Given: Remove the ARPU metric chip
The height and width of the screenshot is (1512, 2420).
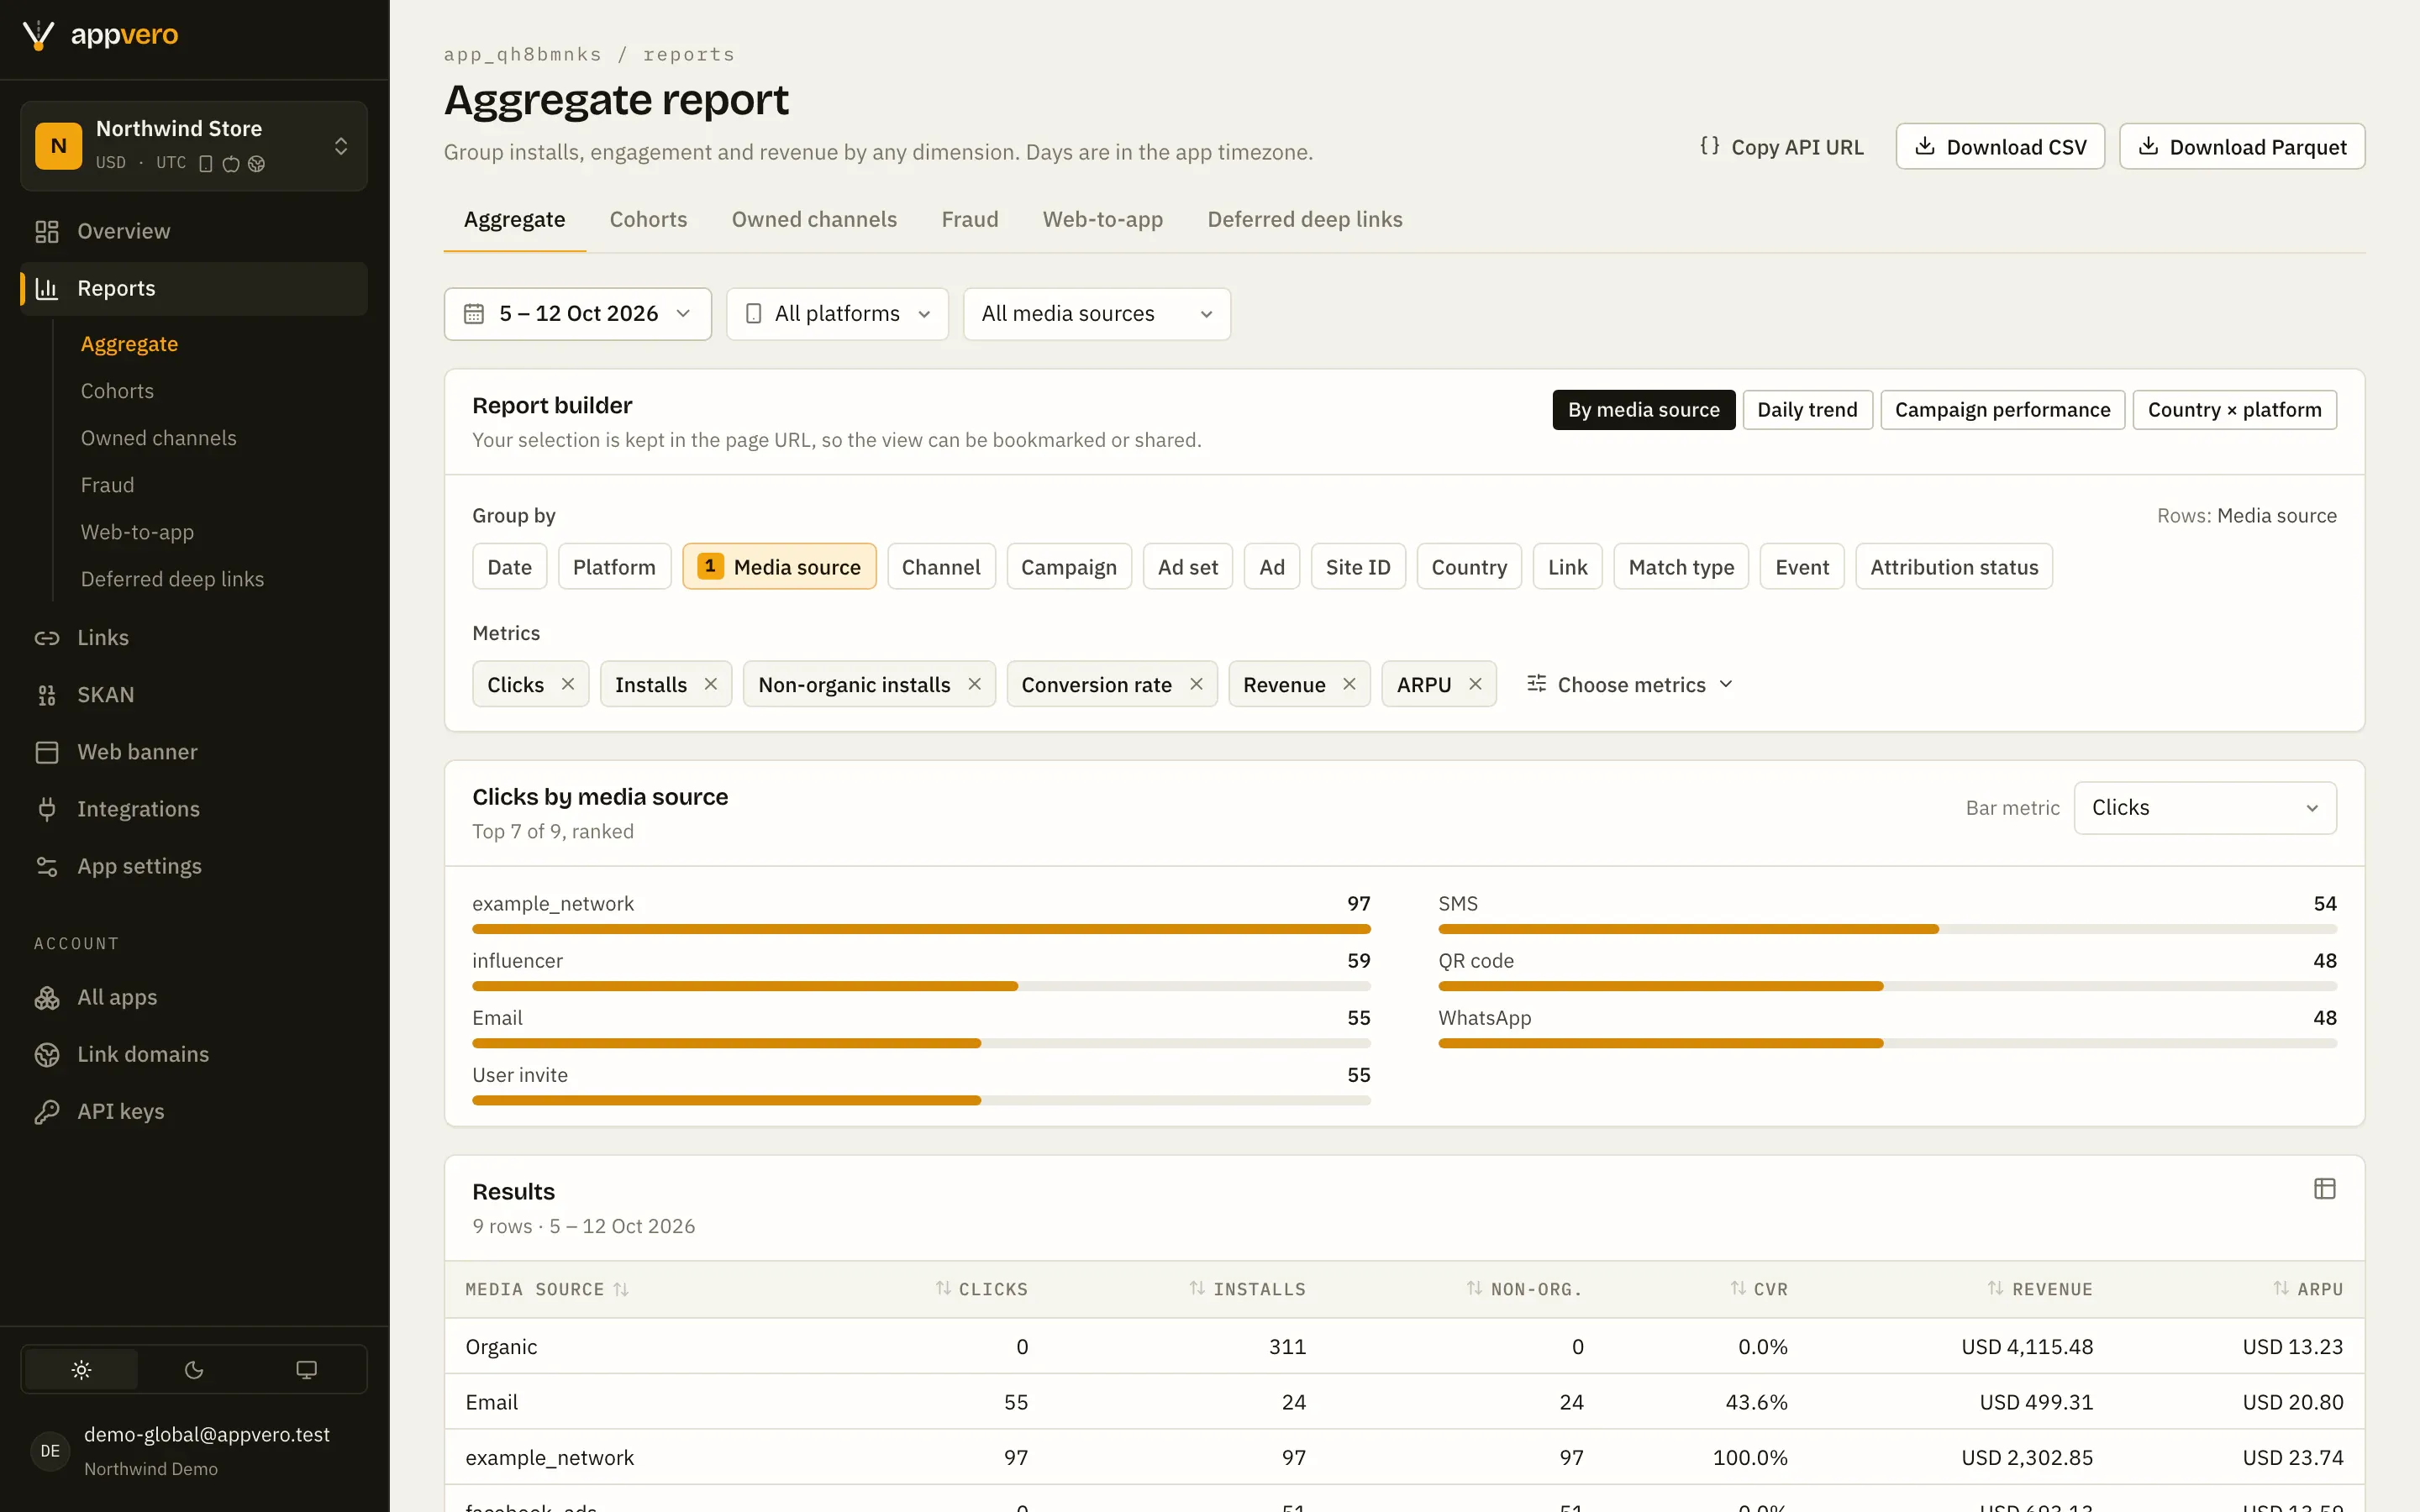Looking at the screenshot, I should [1475, 684].
